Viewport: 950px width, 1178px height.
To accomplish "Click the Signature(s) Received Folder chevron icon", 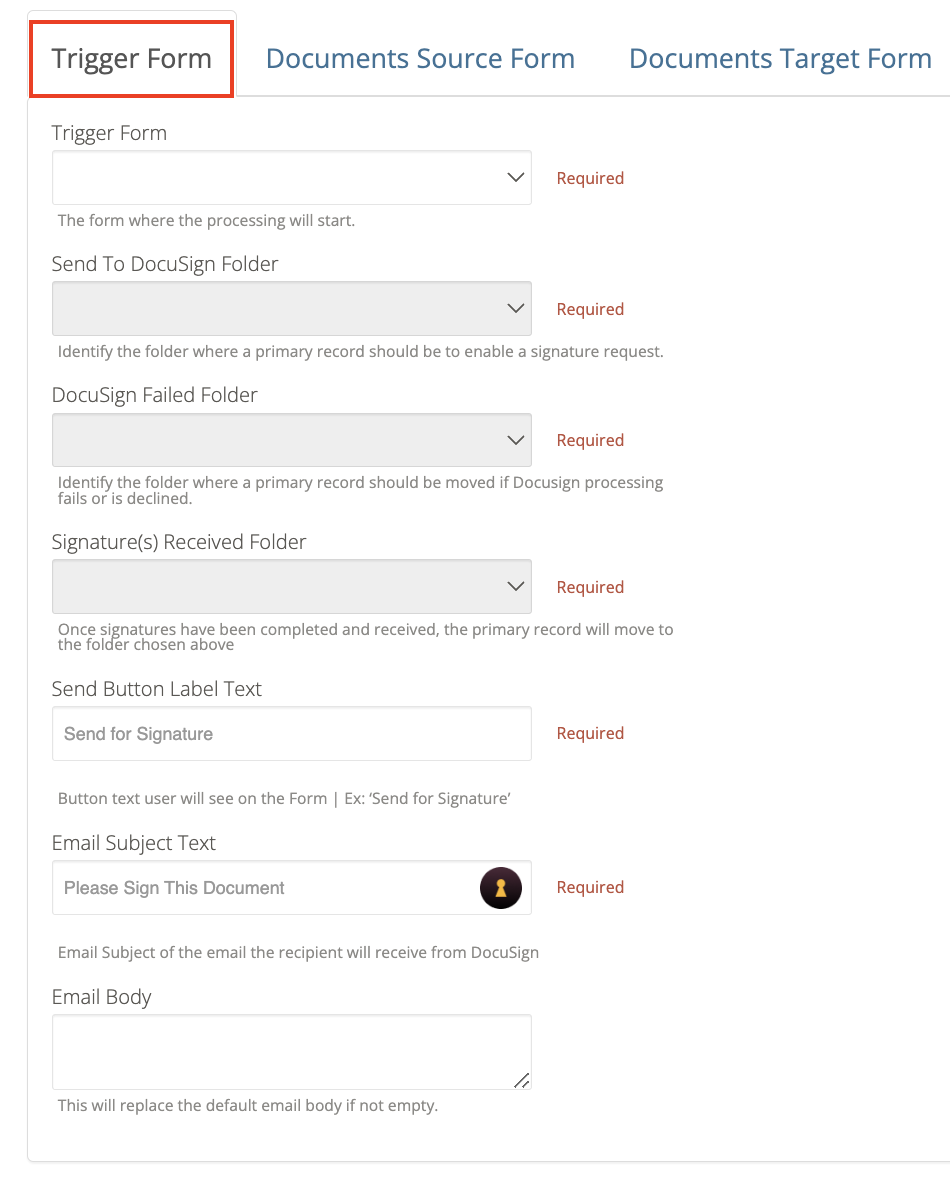I will coord(515,586).
